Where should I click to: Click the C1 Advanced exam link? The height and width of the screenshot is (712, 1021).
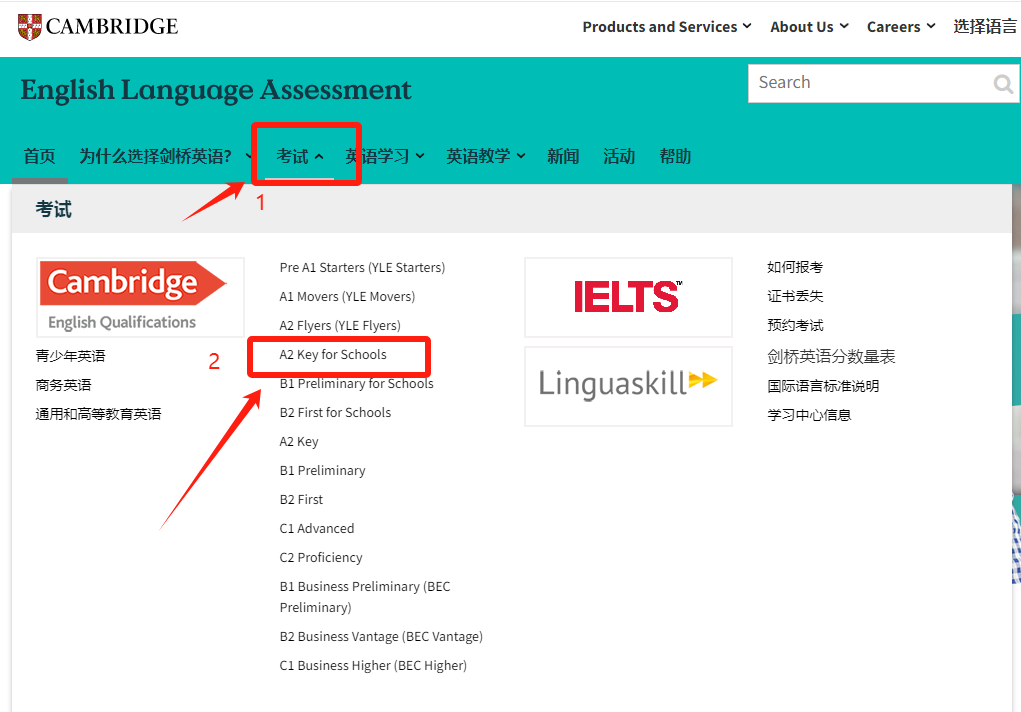(x=317, y=529)
